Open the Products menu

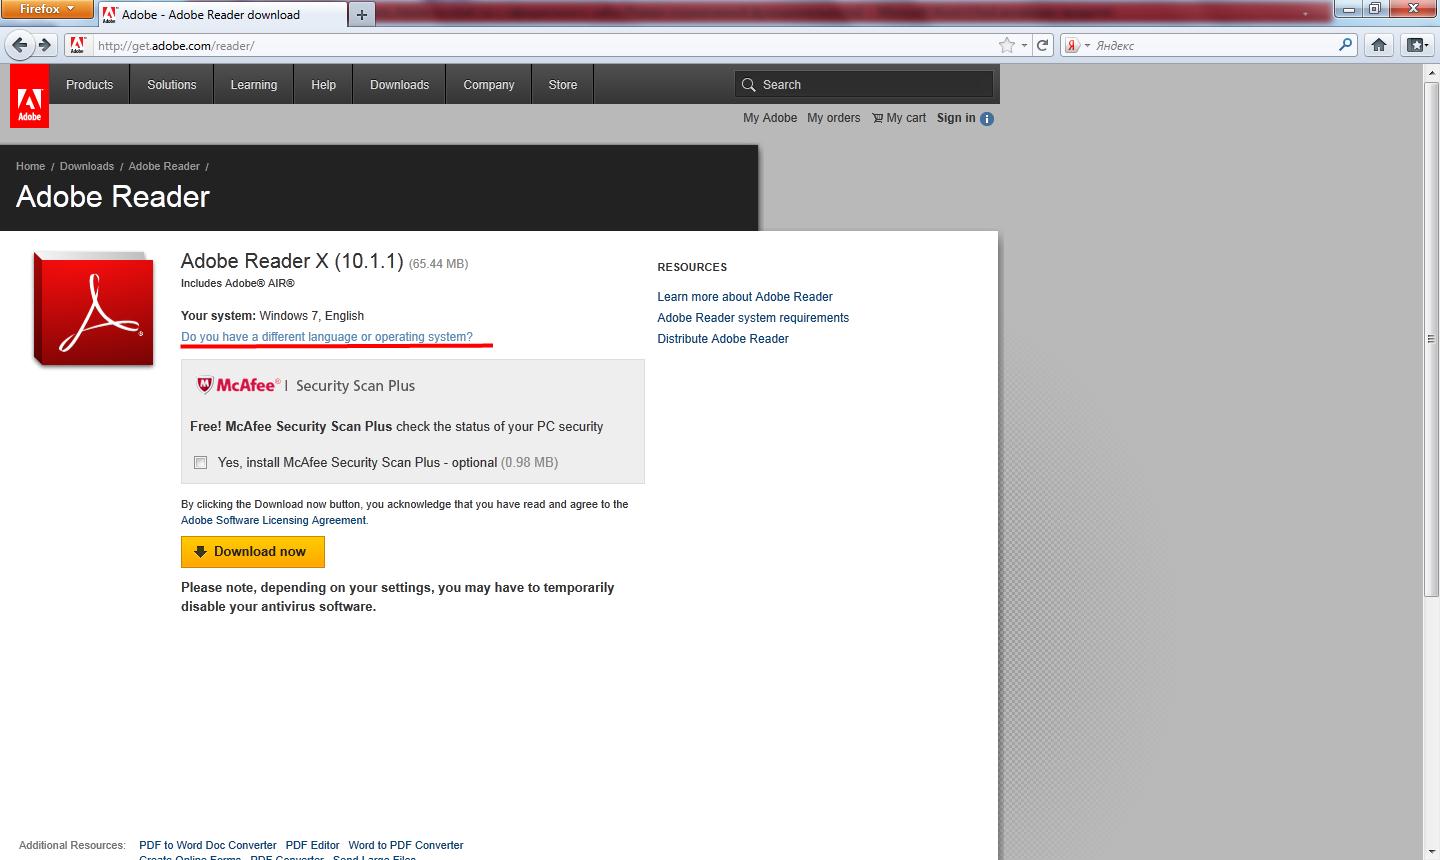(x=89, y=85)
